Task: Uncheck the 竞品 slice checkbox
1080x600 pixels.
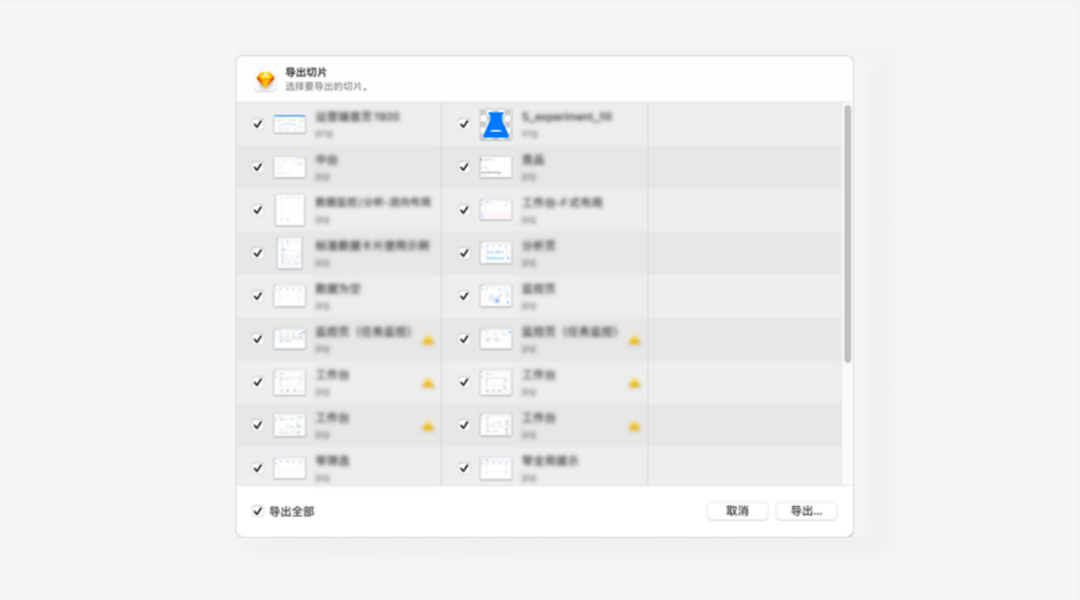Action: [x=464, y=167]
